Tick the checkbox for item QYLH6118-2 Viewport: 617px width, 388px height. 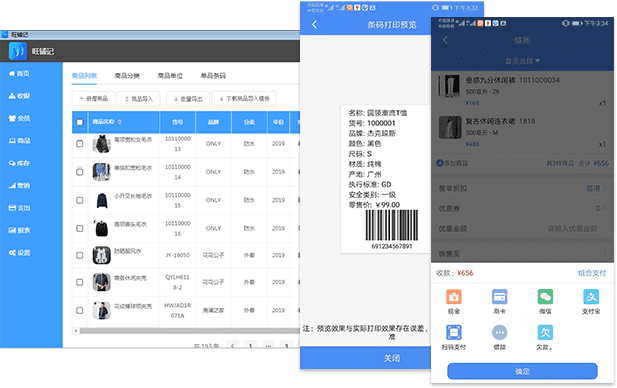click(79, 282)
